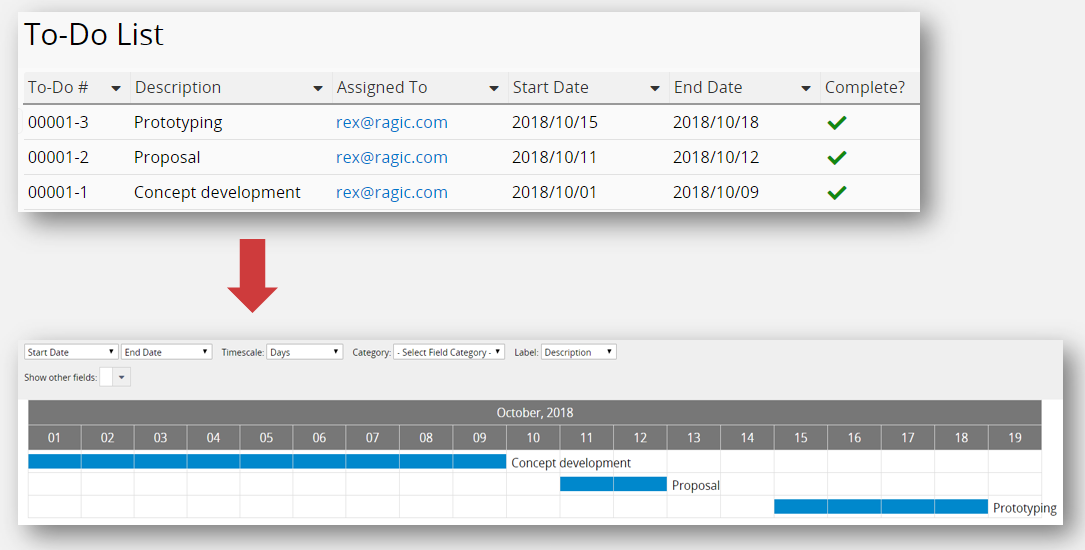Open the Timescale Days dropdown
This screenshot has width=1085, height=550.
click(305, 352)
